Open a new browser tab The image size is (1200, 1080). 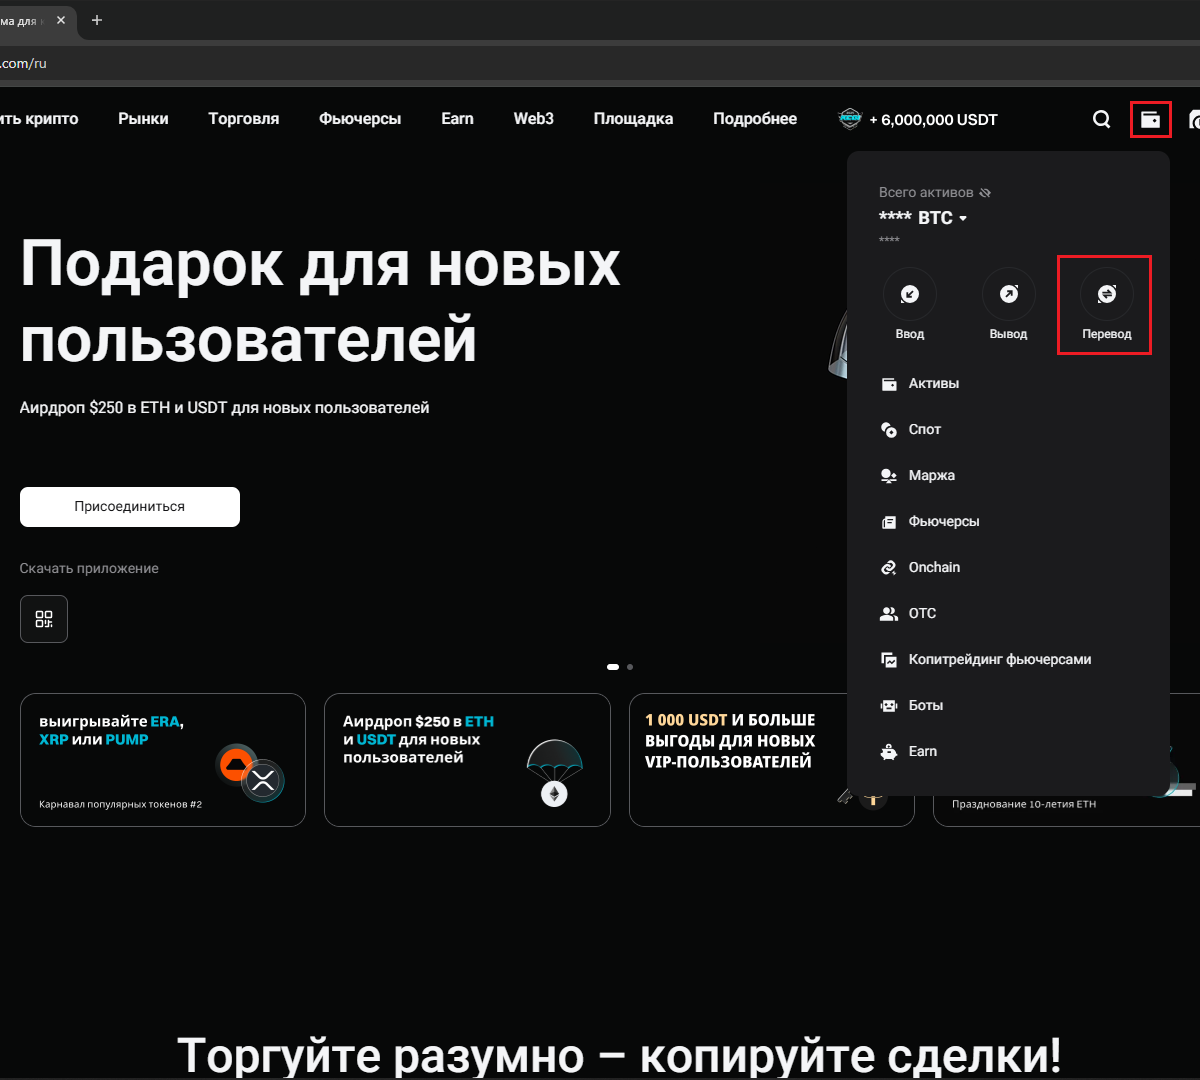coord(97,20)
